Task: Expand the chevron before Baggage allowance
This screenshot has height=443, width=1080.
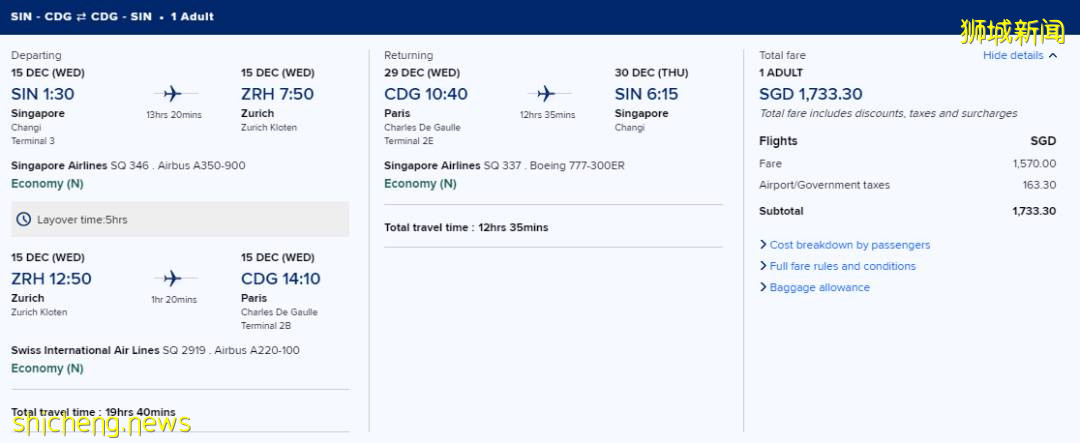Action: (x=763, y=288)
